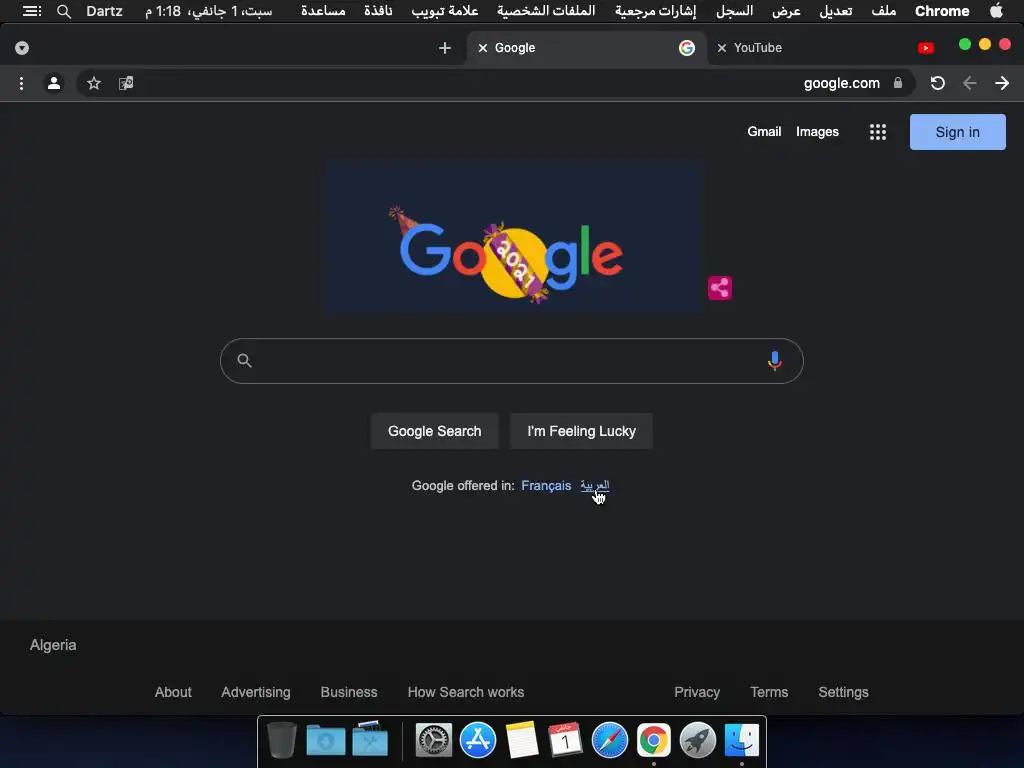Image resolution: width=1024 pixels, height=768 pixels.
Task: Click the magnifier icon inside search box
Action: tap(244, 360)
